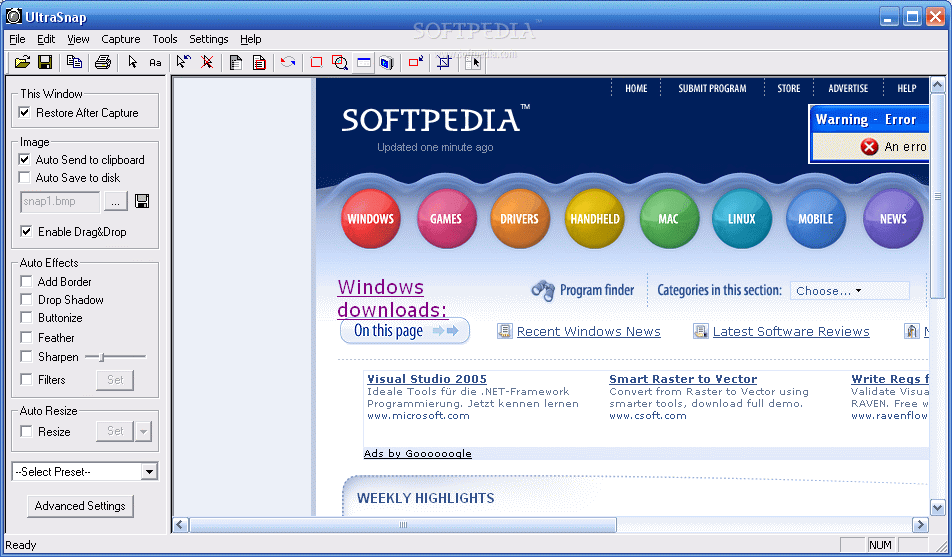Select the Aa text tool
Image resolution: width=952 pixels, height=557 pixels.
coord(155,62)
